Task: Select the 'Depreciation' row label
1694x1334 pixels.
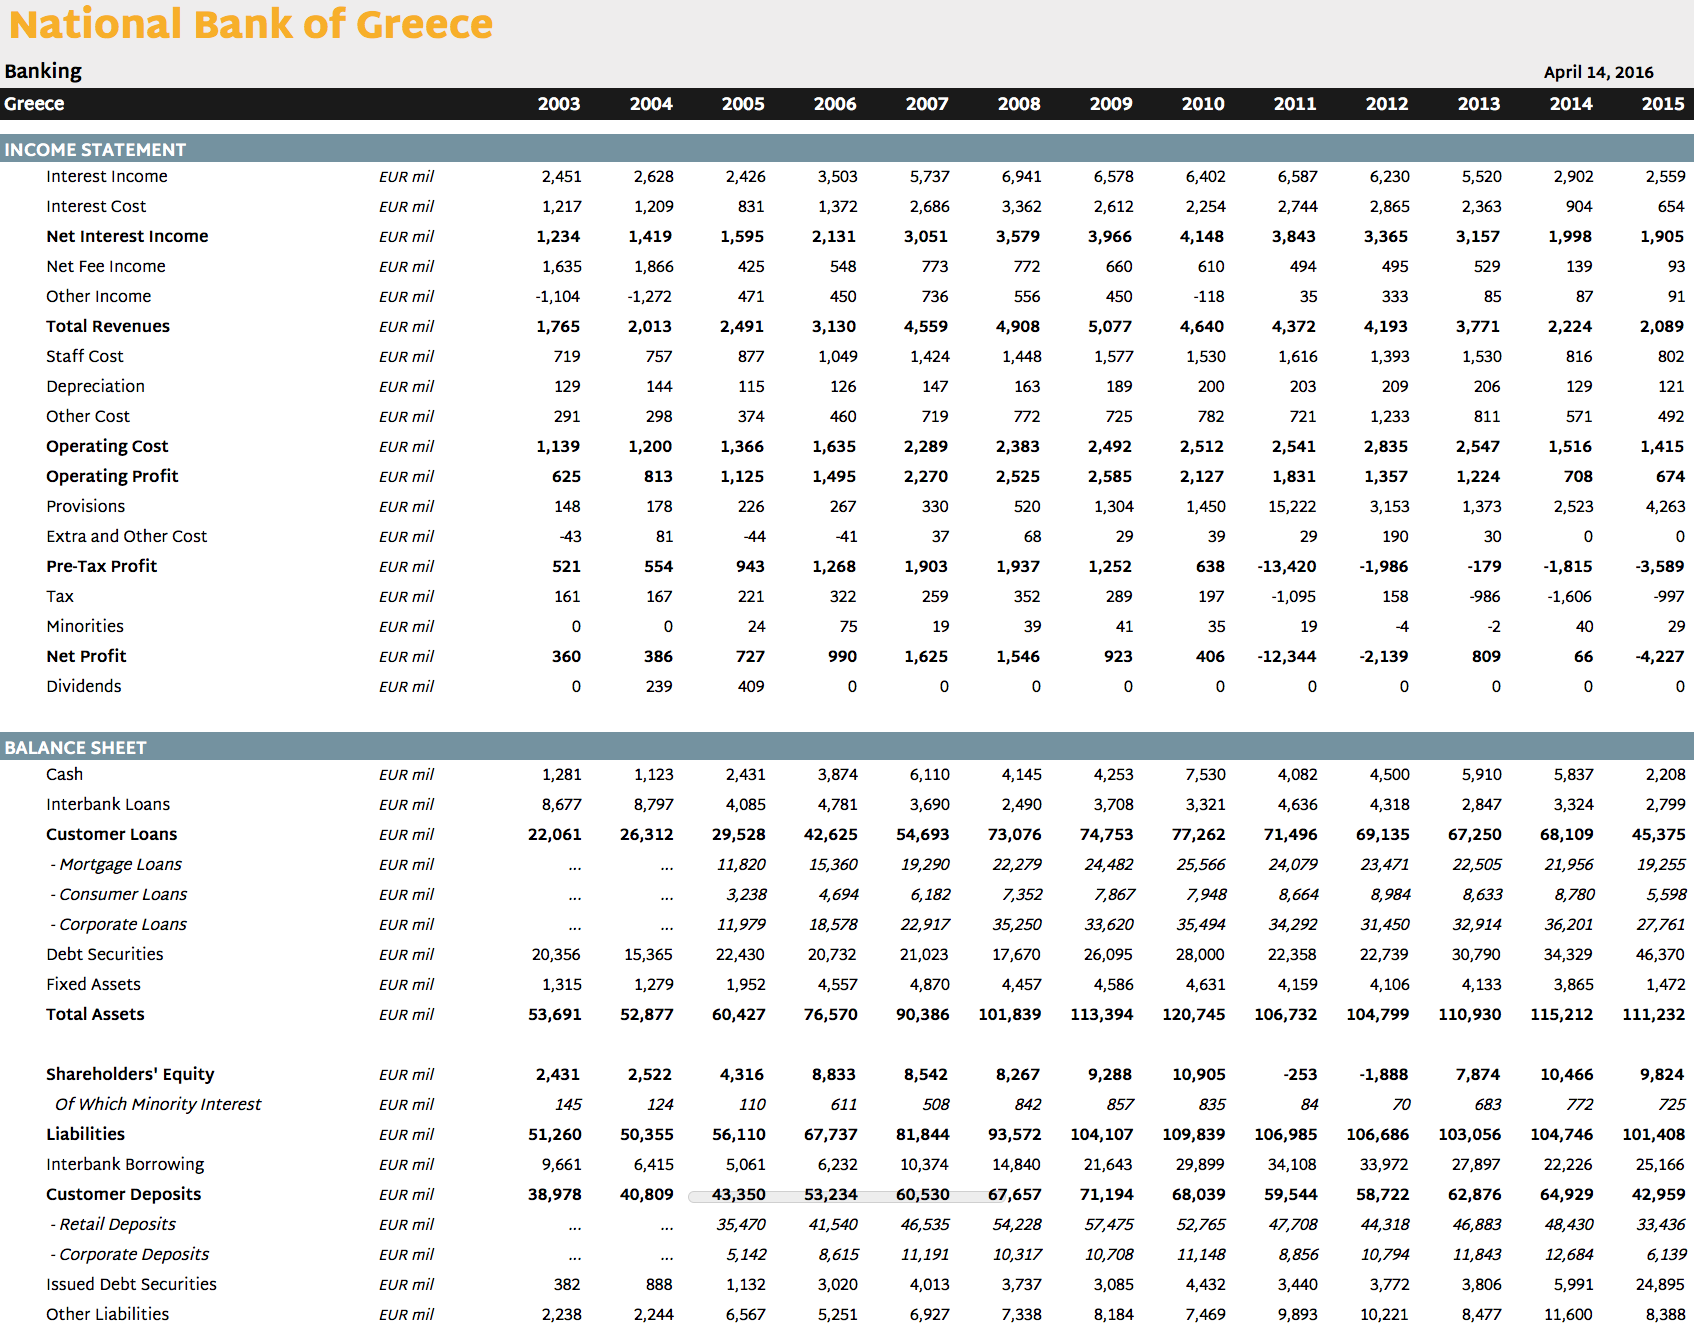Action: pos(95,387)
